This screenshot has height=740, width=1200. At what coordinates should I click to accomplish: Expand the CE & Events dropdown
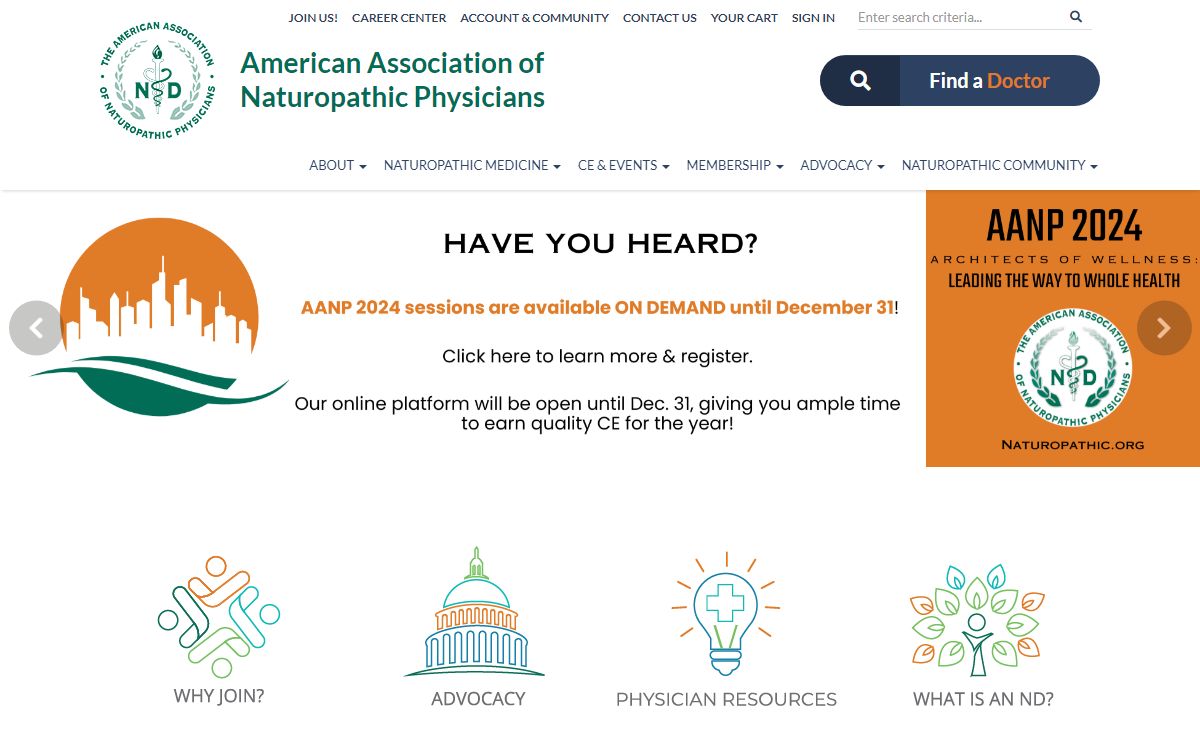(x=624, y=165)
